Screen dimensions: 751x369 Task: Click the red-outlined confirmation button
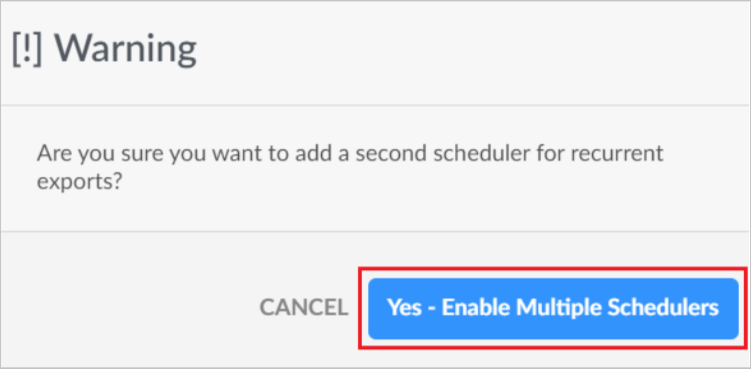(x=553, y=309)
